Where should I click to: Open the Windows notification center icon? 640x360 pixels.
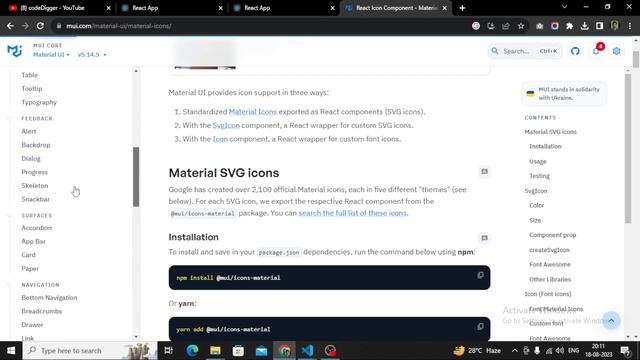point(625,351)
